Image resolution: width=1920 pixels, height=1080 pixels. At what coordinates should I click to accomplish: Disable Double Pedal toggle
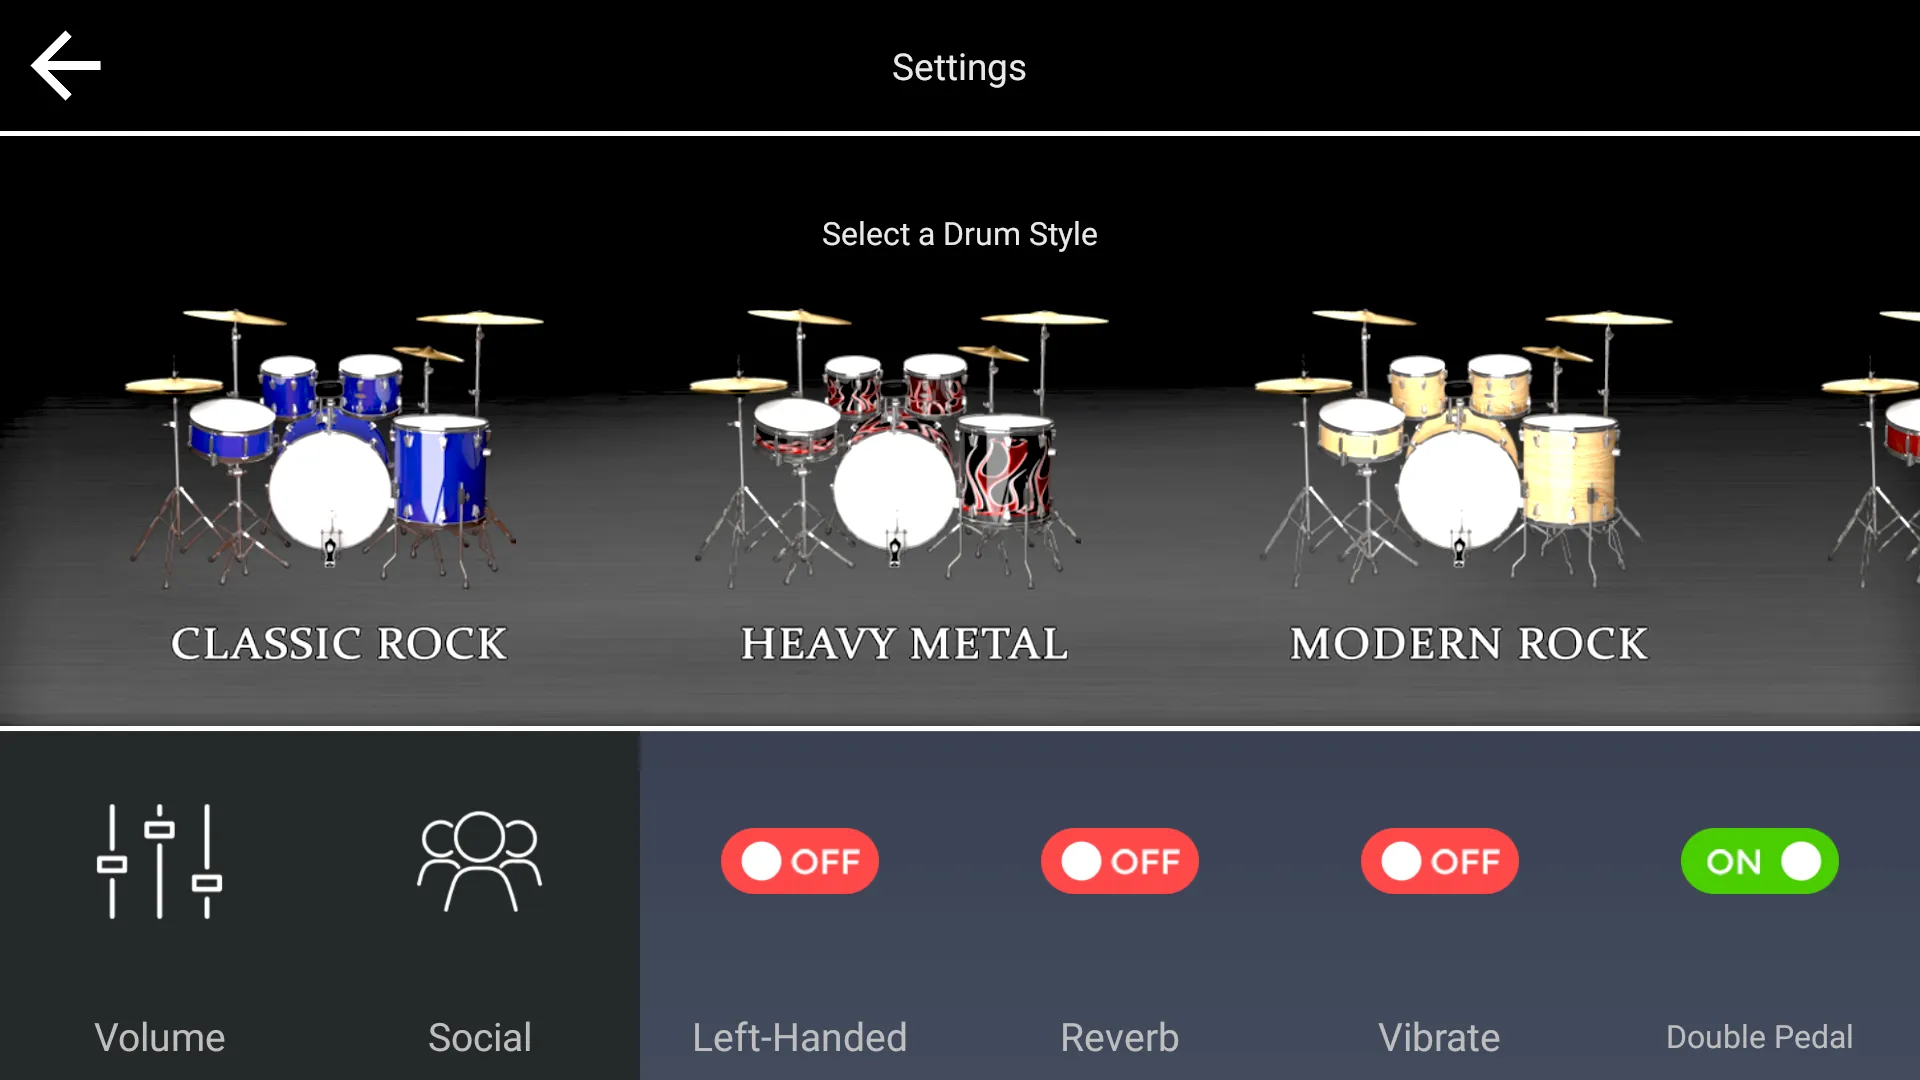[1758, 861]
